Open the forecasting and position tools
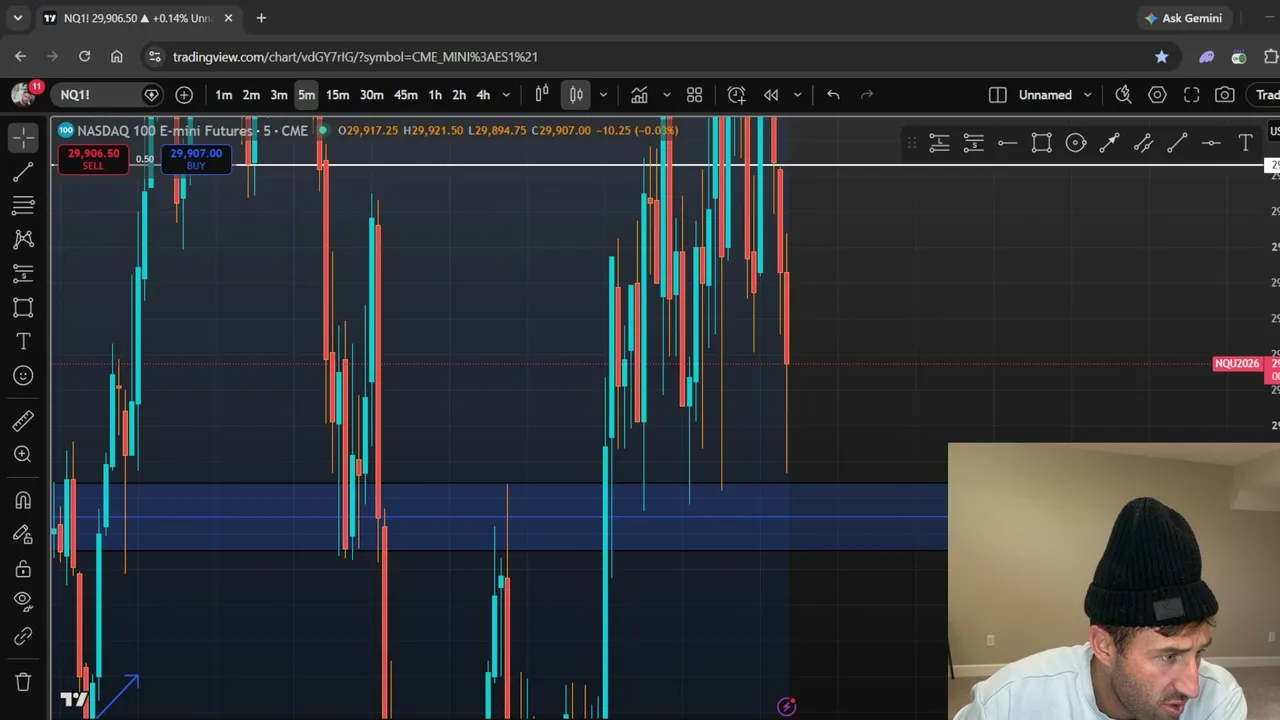1280x720 pixels. (x=23, y=273)
